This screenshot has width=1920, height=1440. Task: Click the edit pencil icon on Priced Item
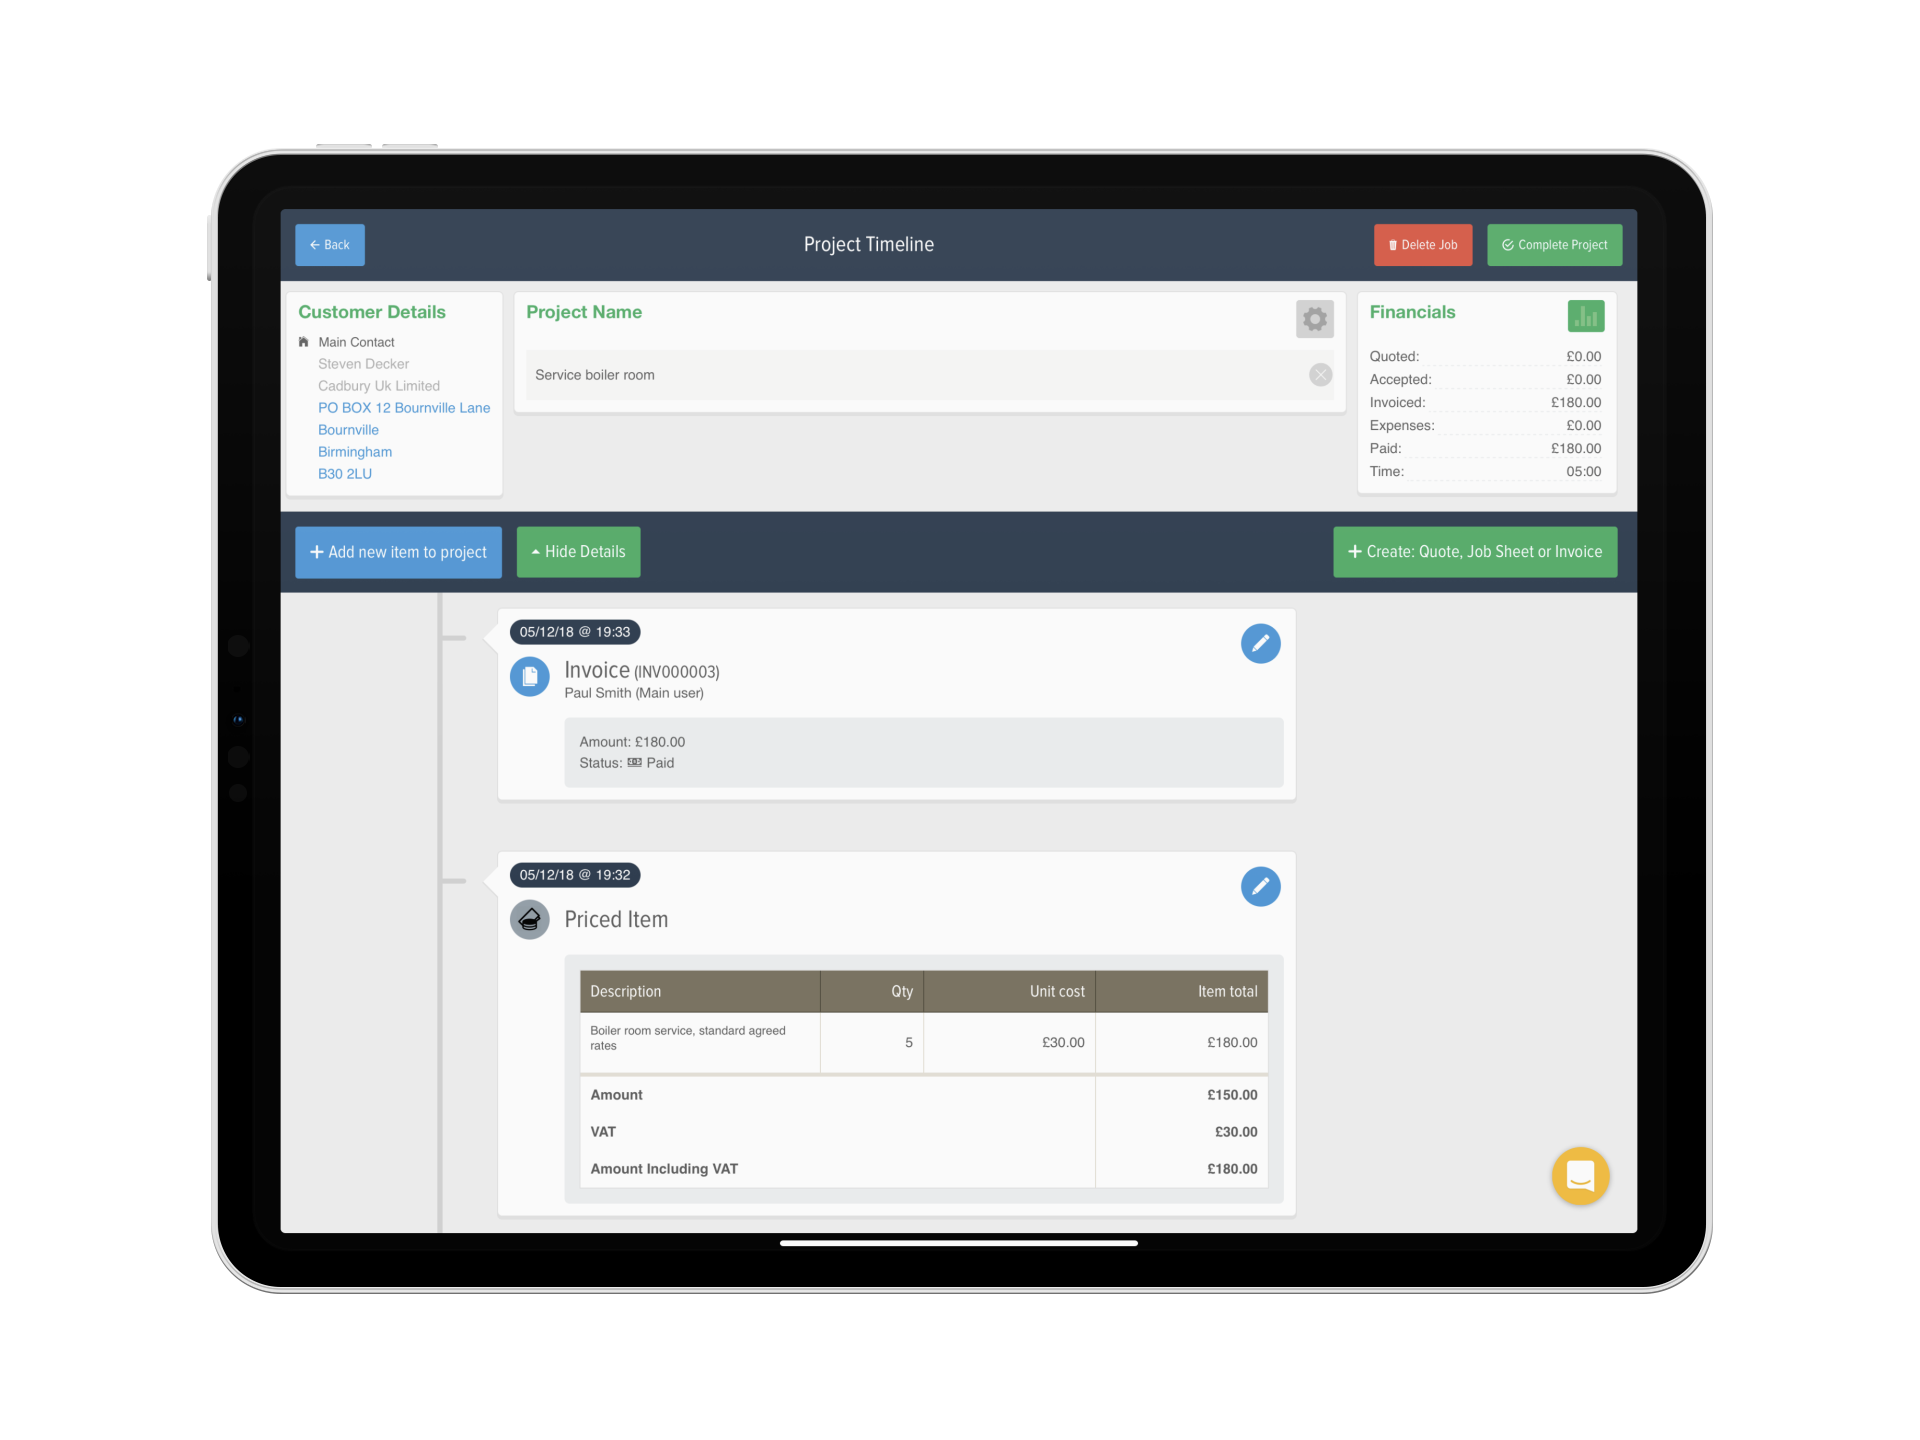(x=1261, y=886)
